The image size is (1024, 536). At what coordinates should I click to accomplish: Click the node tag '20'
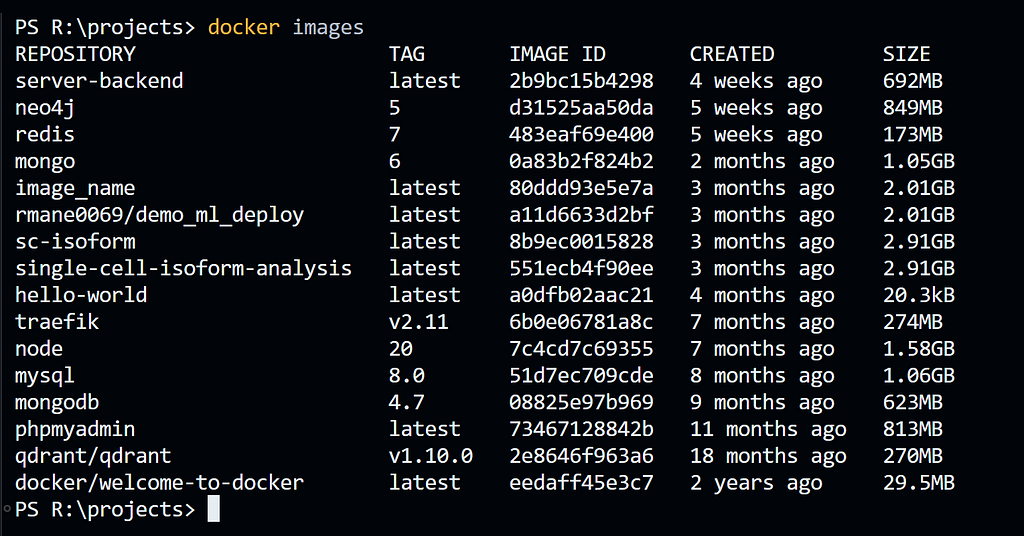(x=401, y=349)
